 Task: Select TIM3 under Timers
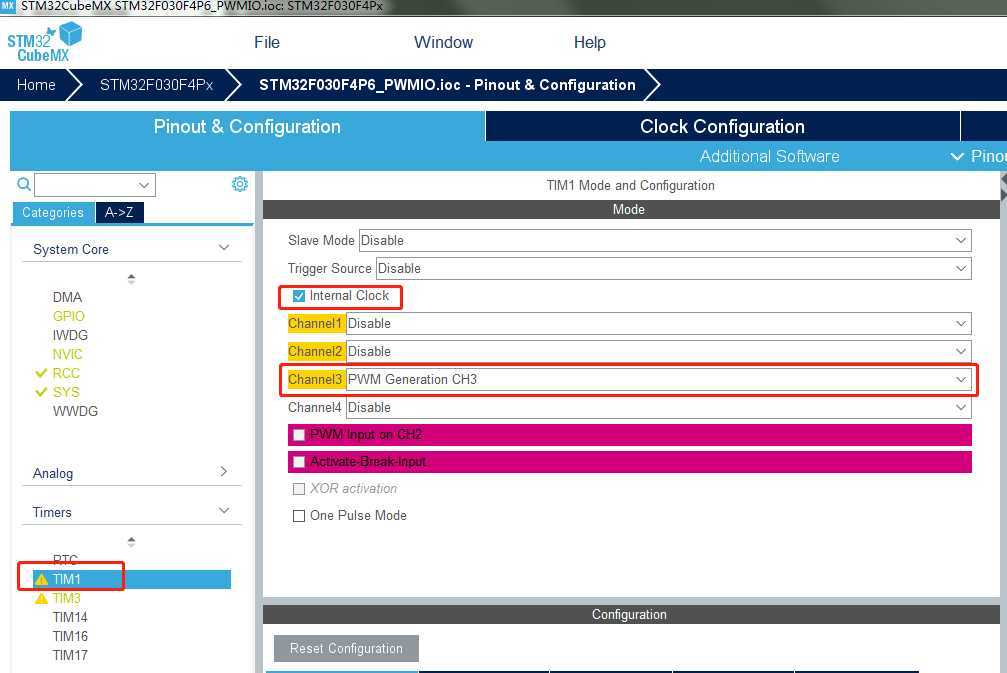point(67,599)
